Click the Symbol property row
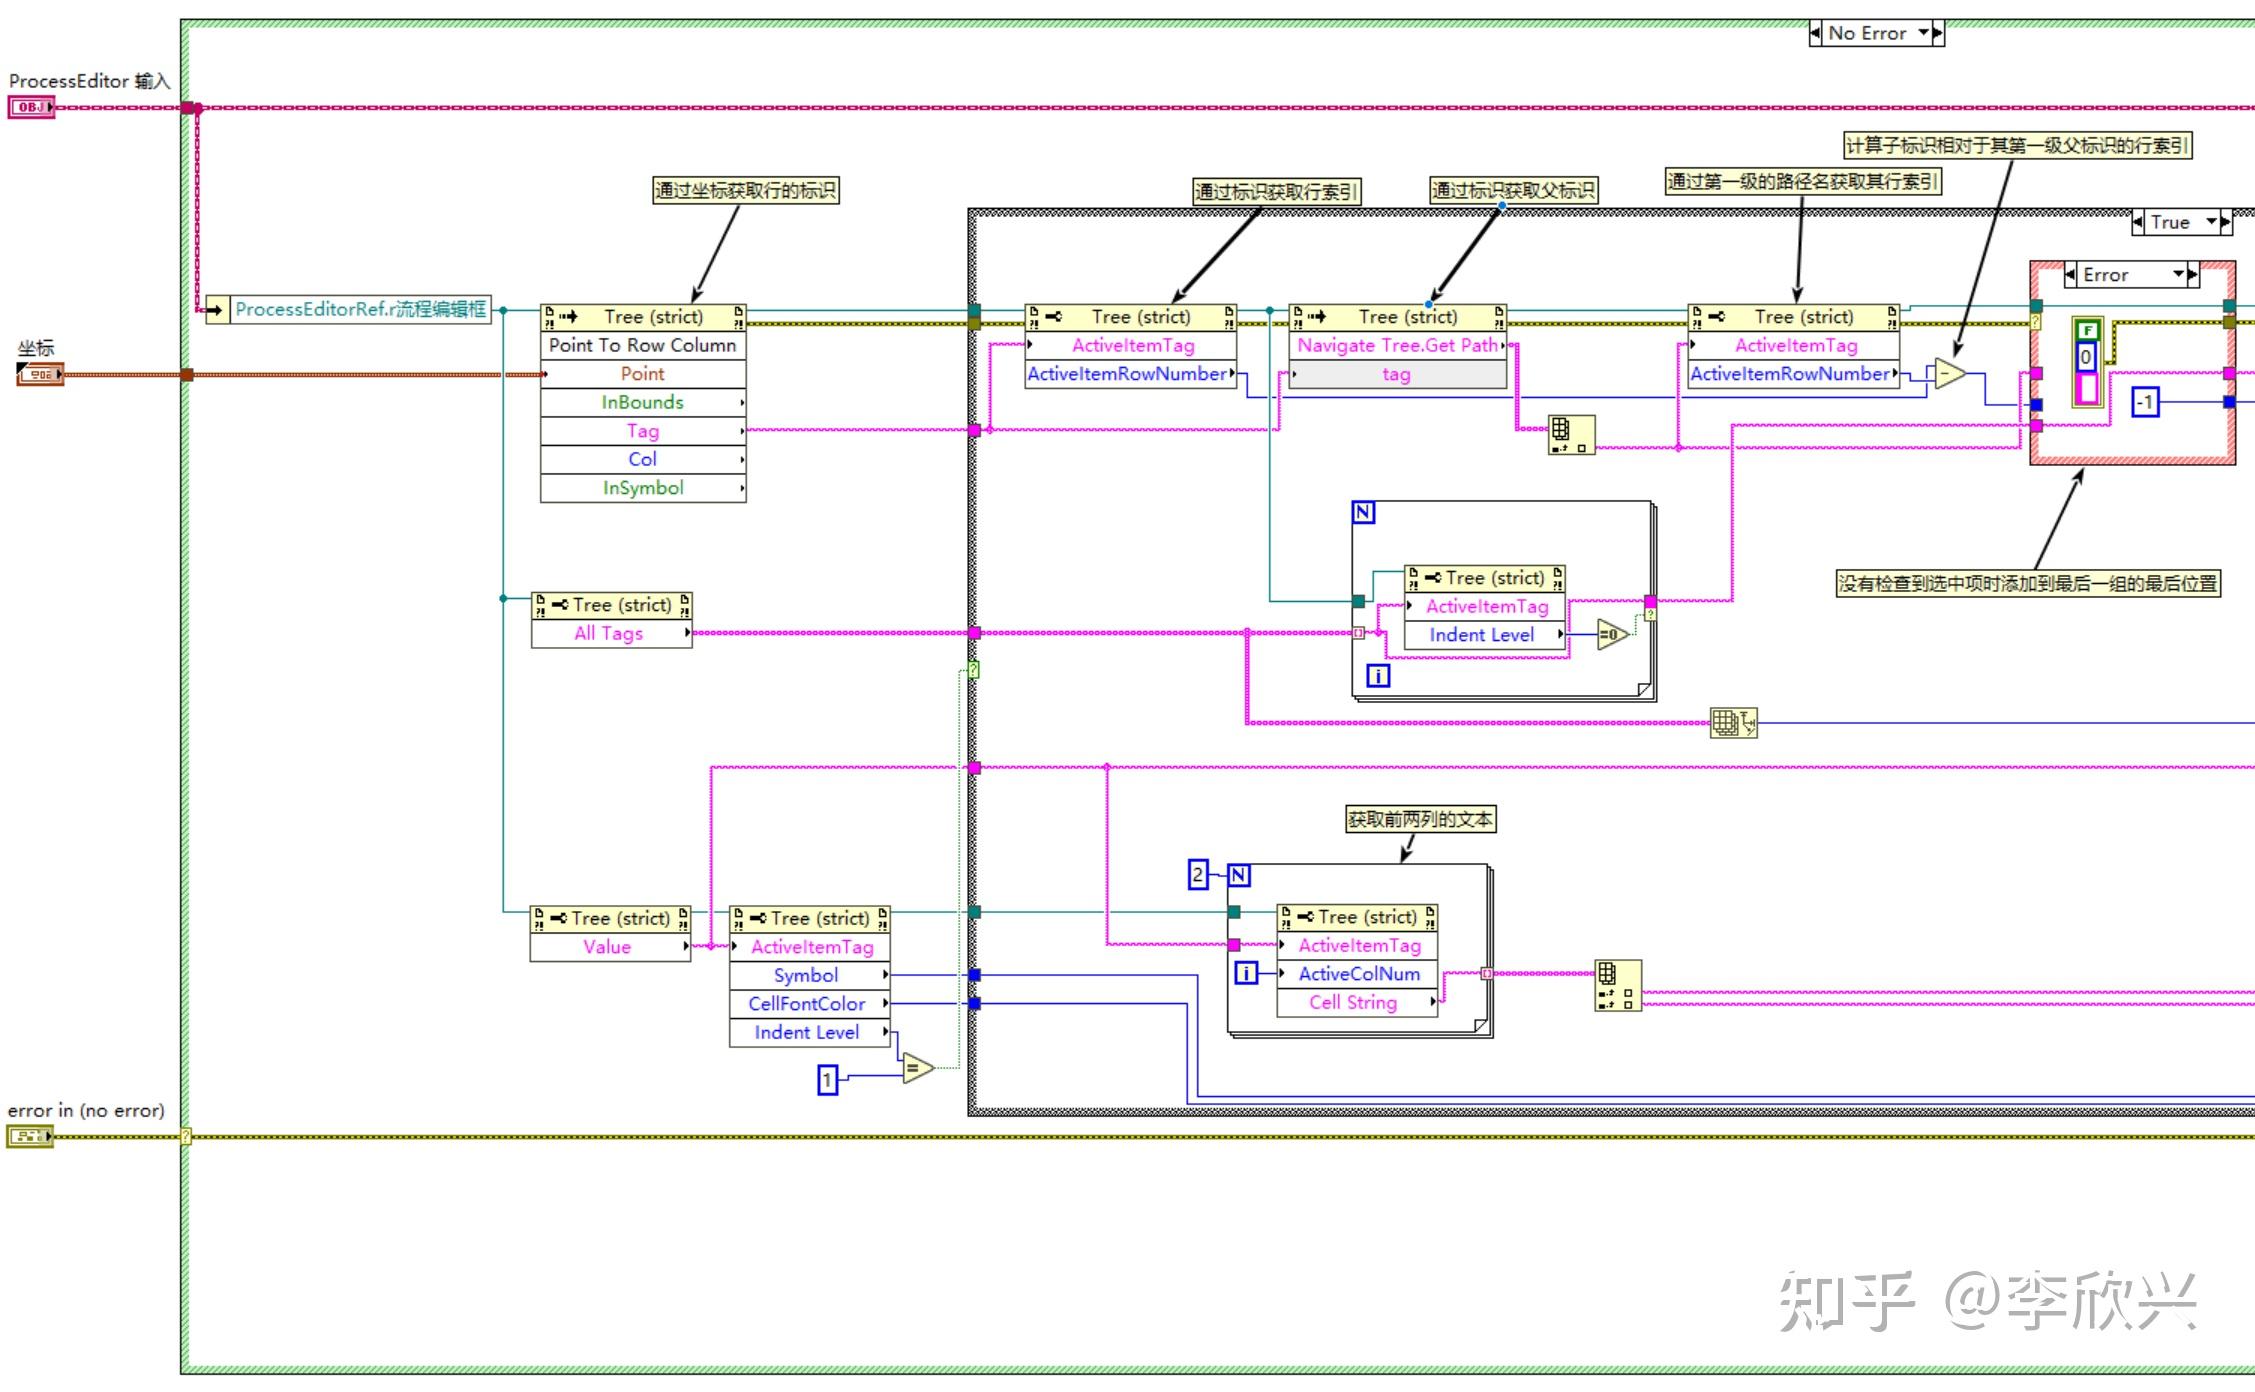Image resolution: width=2255 pixels, height=1392 pixels. [809, 975]
